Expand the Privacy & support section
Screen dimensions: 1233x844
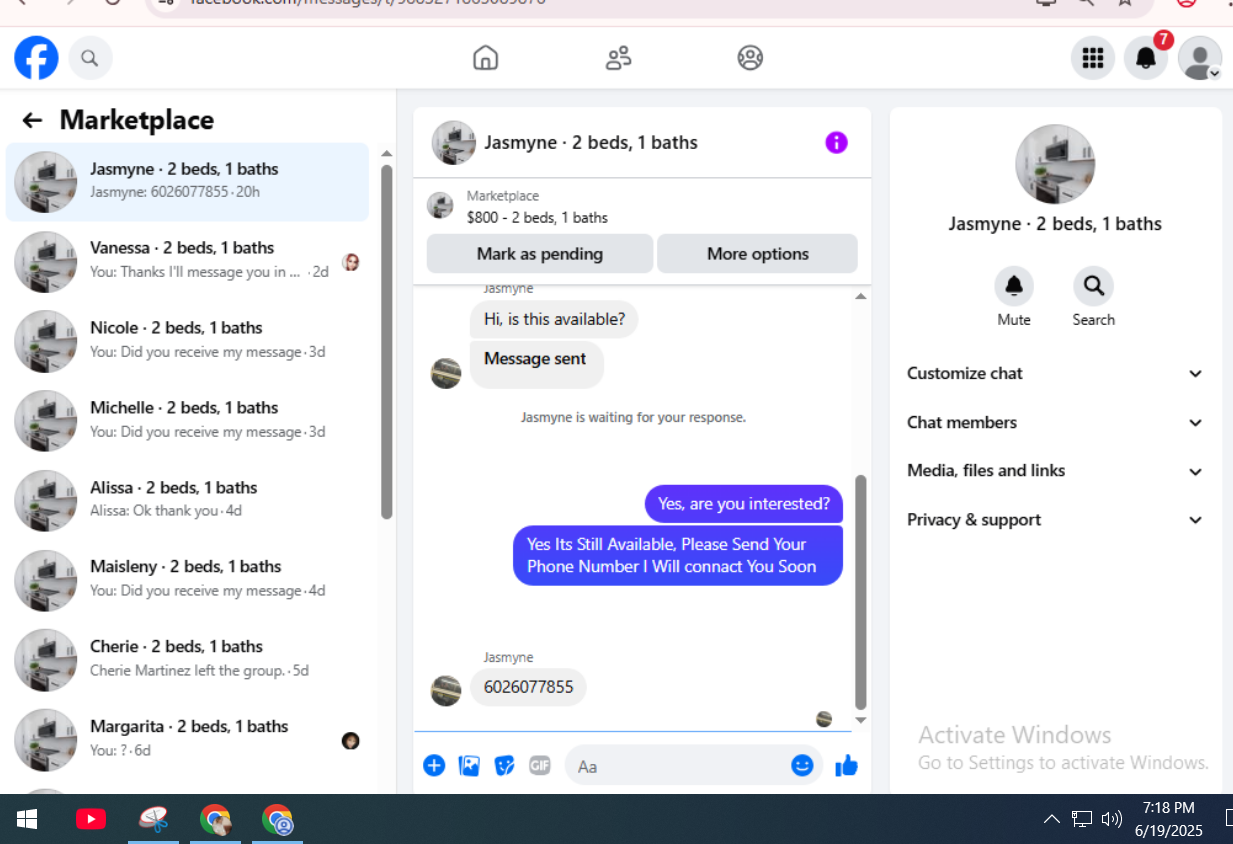click(1055, 520)
